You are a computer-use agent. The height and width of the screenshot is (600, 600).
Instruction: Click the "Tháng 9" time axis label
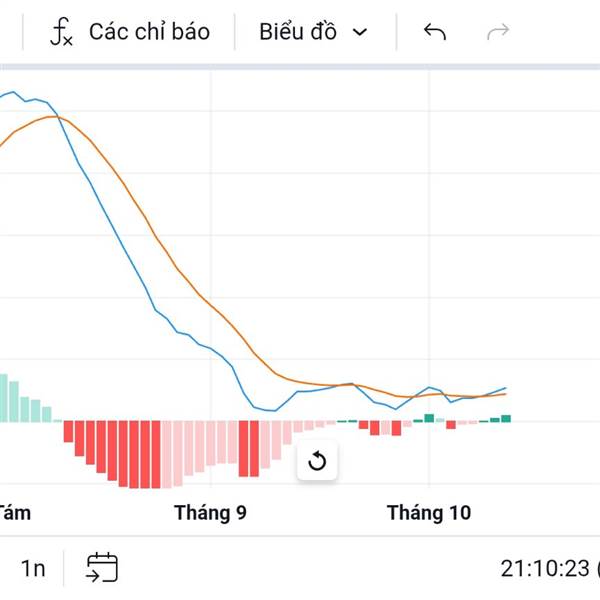(x=210, y=513)
